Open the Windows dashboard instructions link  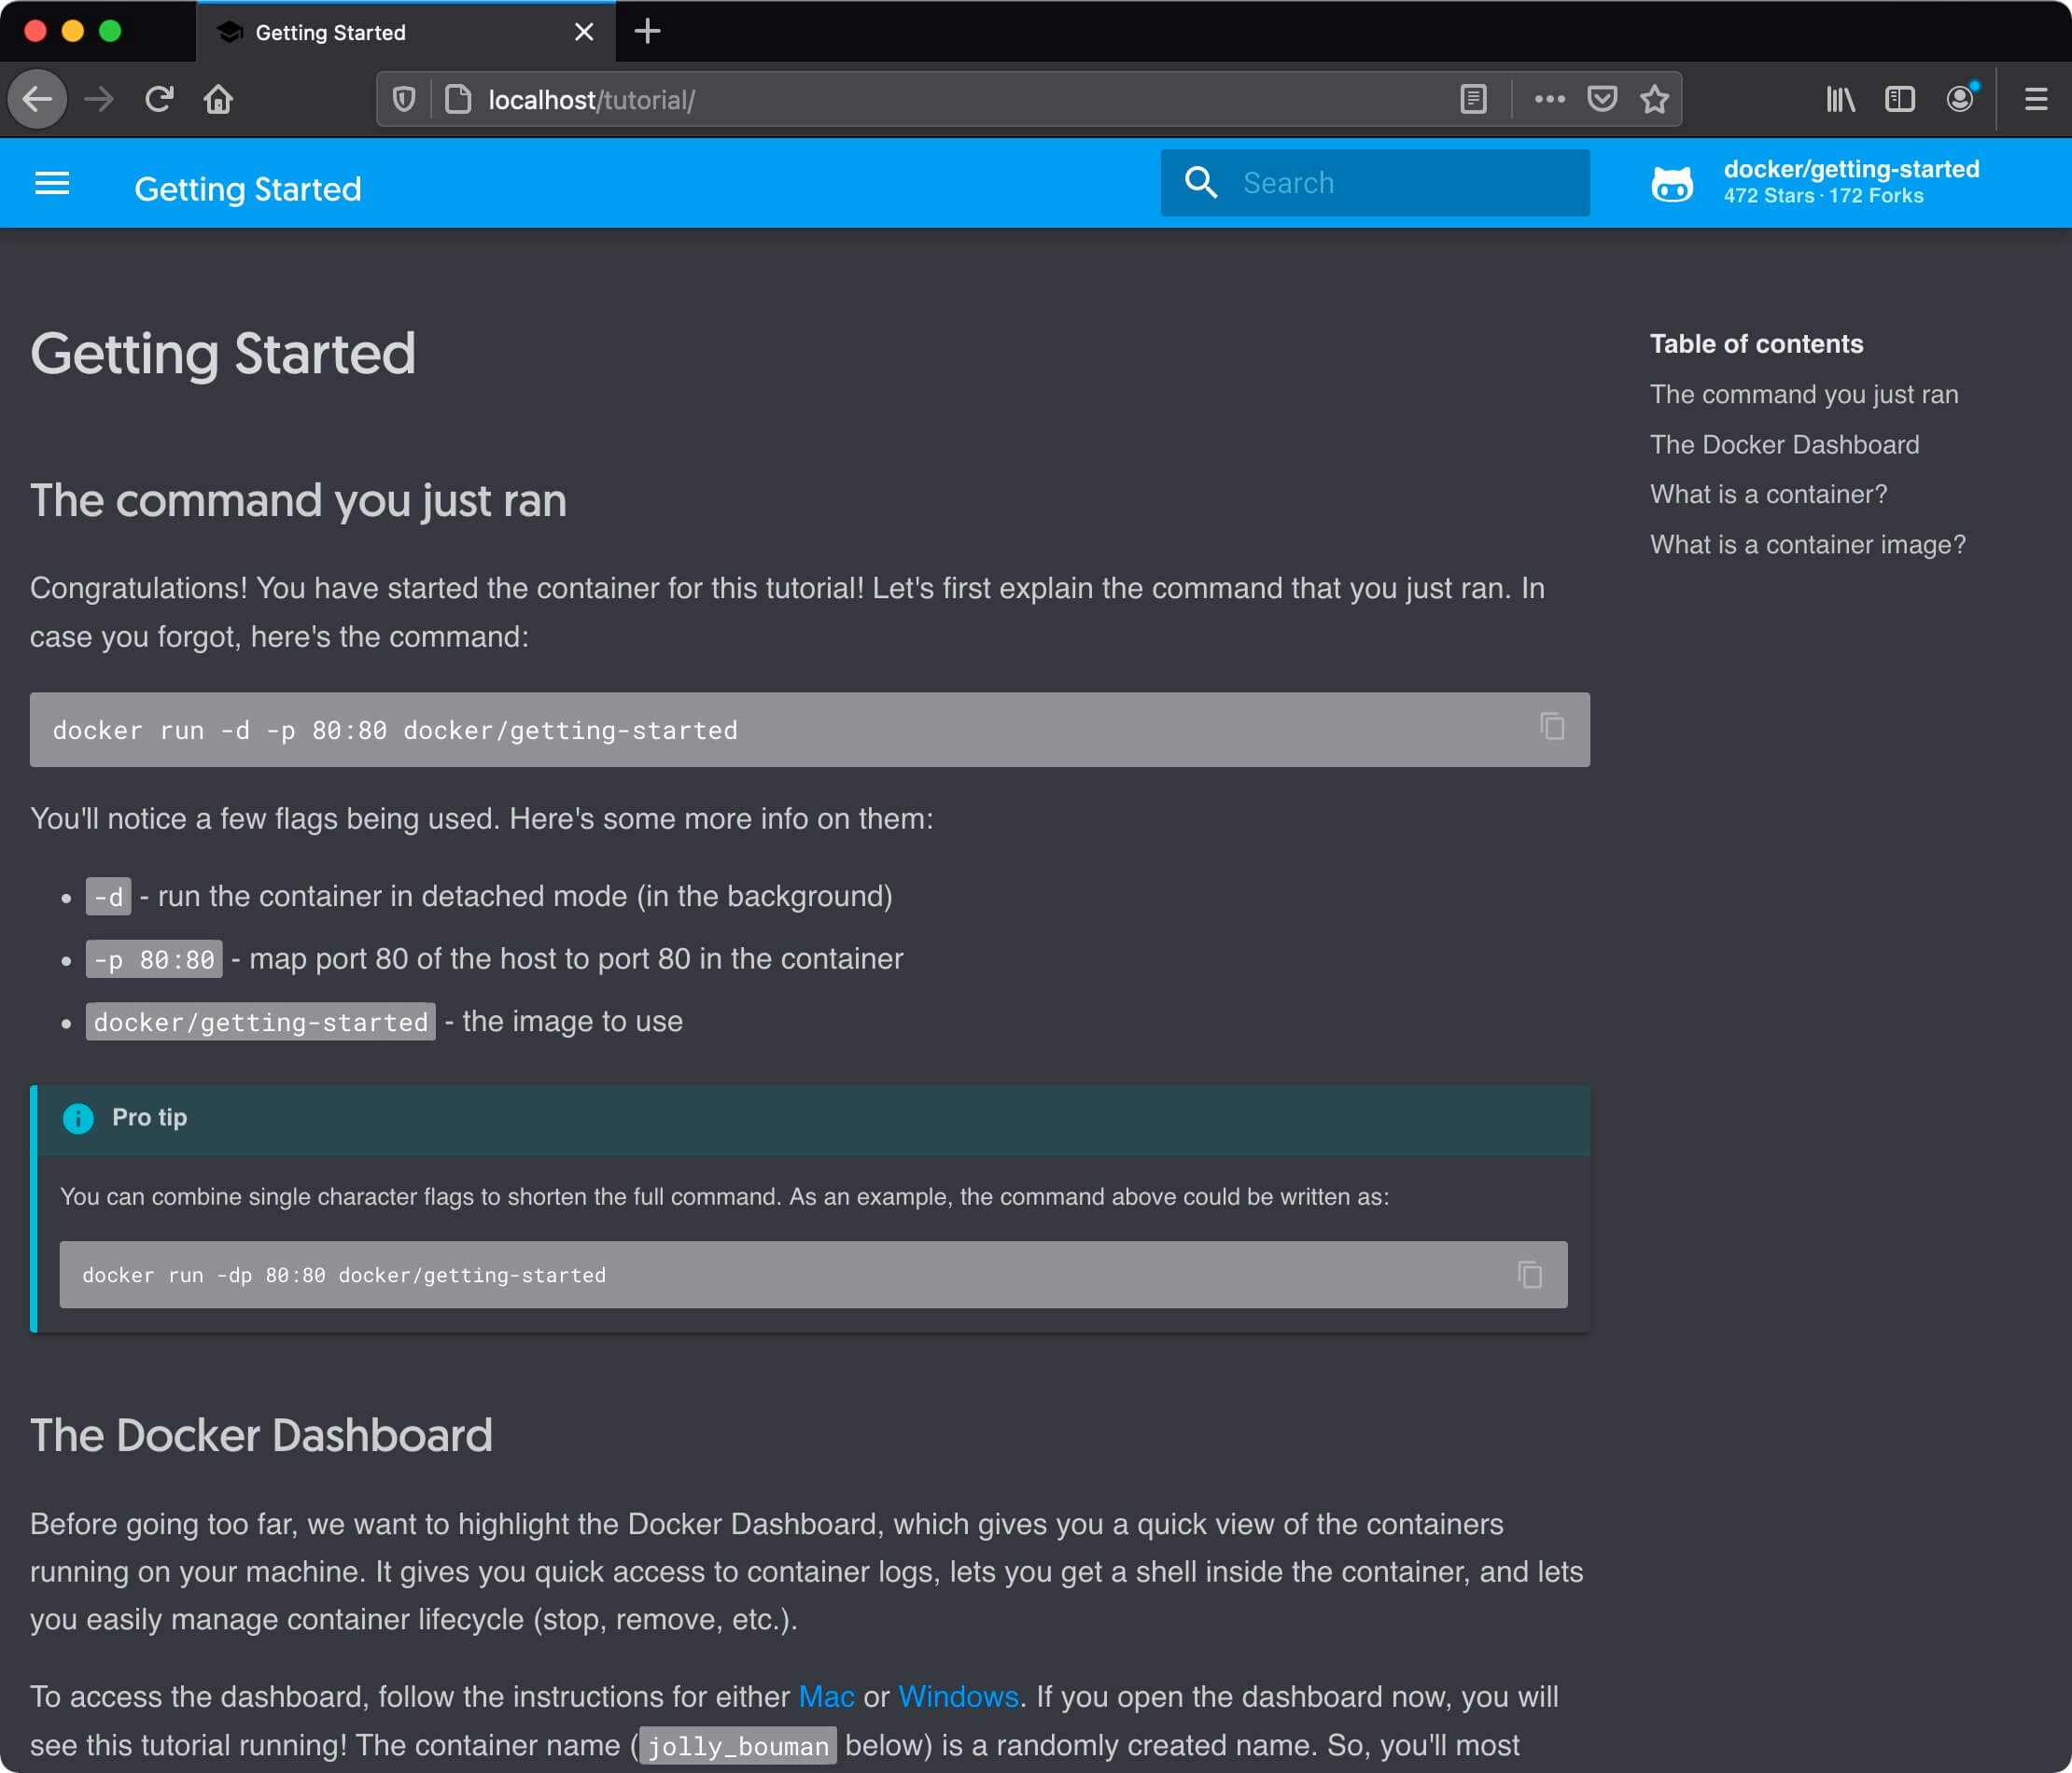click(958, 1696)
